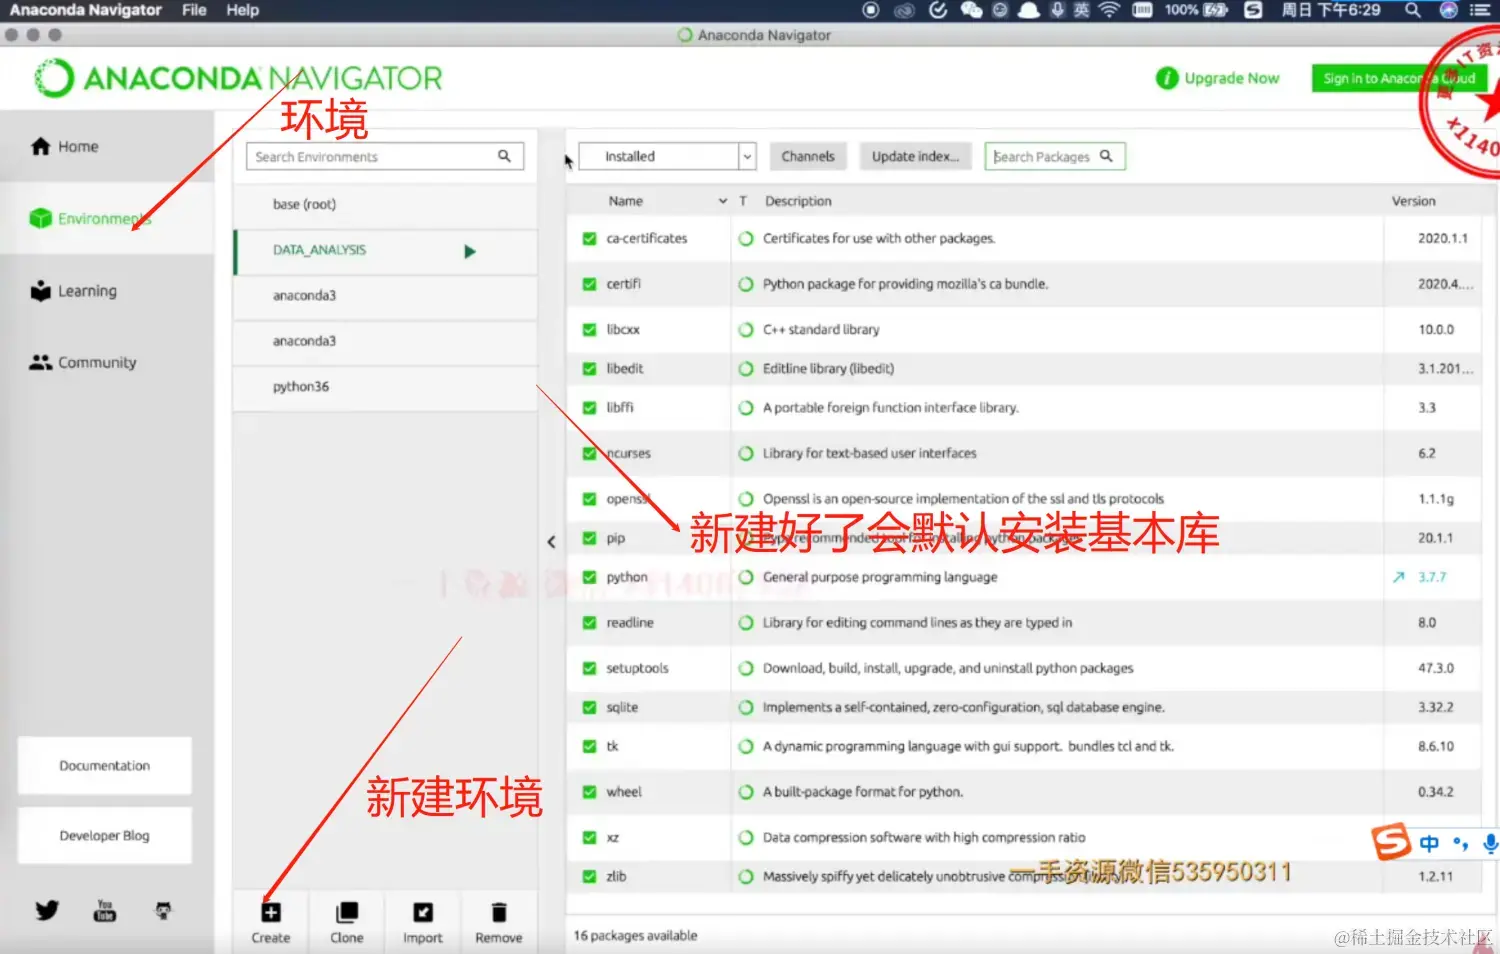Select the python36 environment
The width and height of the screenshot is (1500, 954).
coord(385,387)
